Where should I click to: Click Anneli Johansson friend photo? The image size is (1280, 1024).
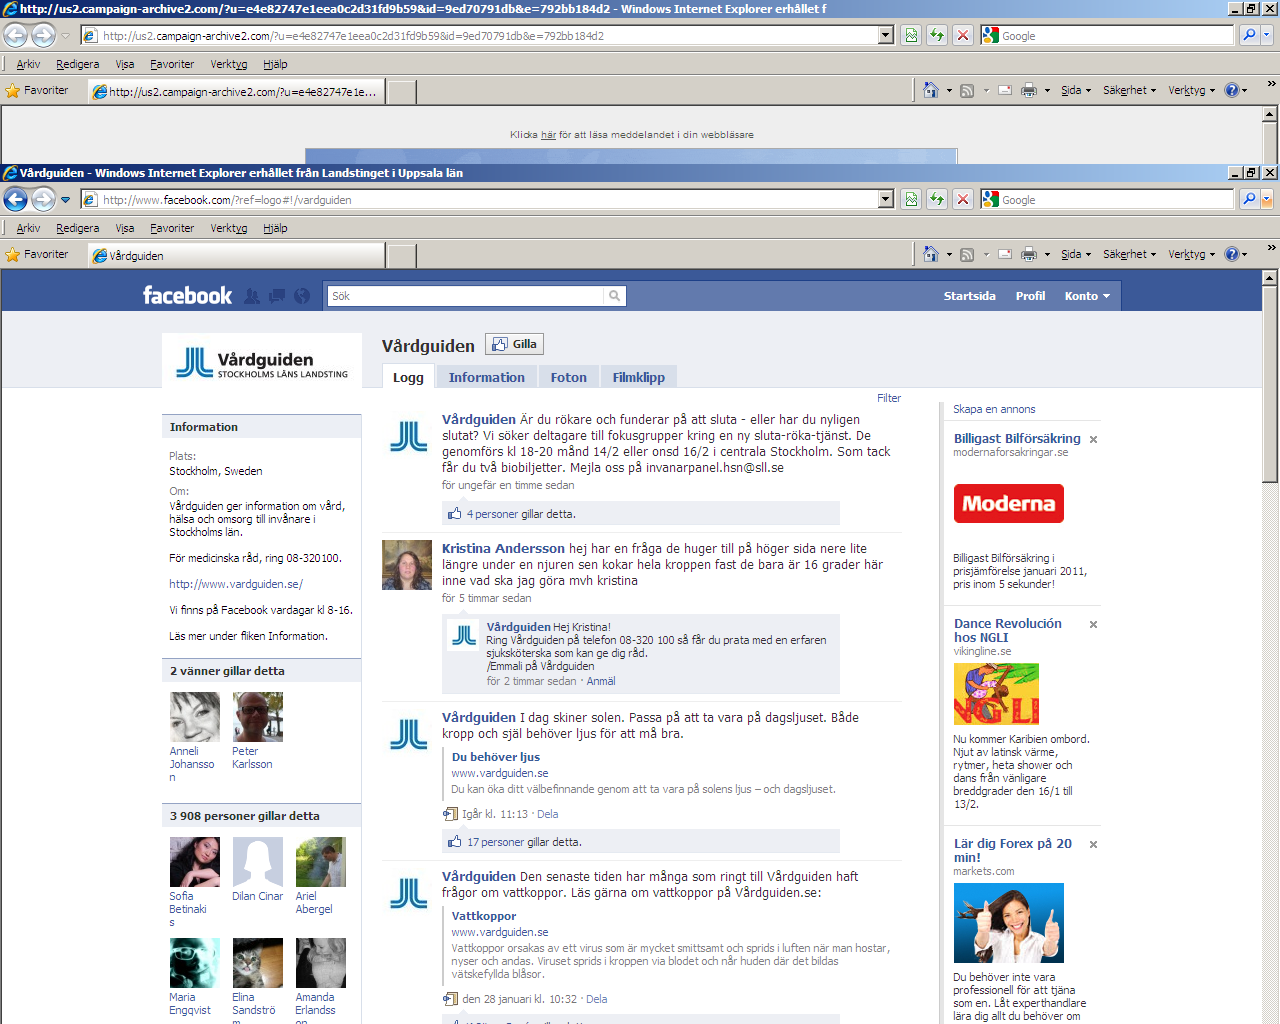195,717
